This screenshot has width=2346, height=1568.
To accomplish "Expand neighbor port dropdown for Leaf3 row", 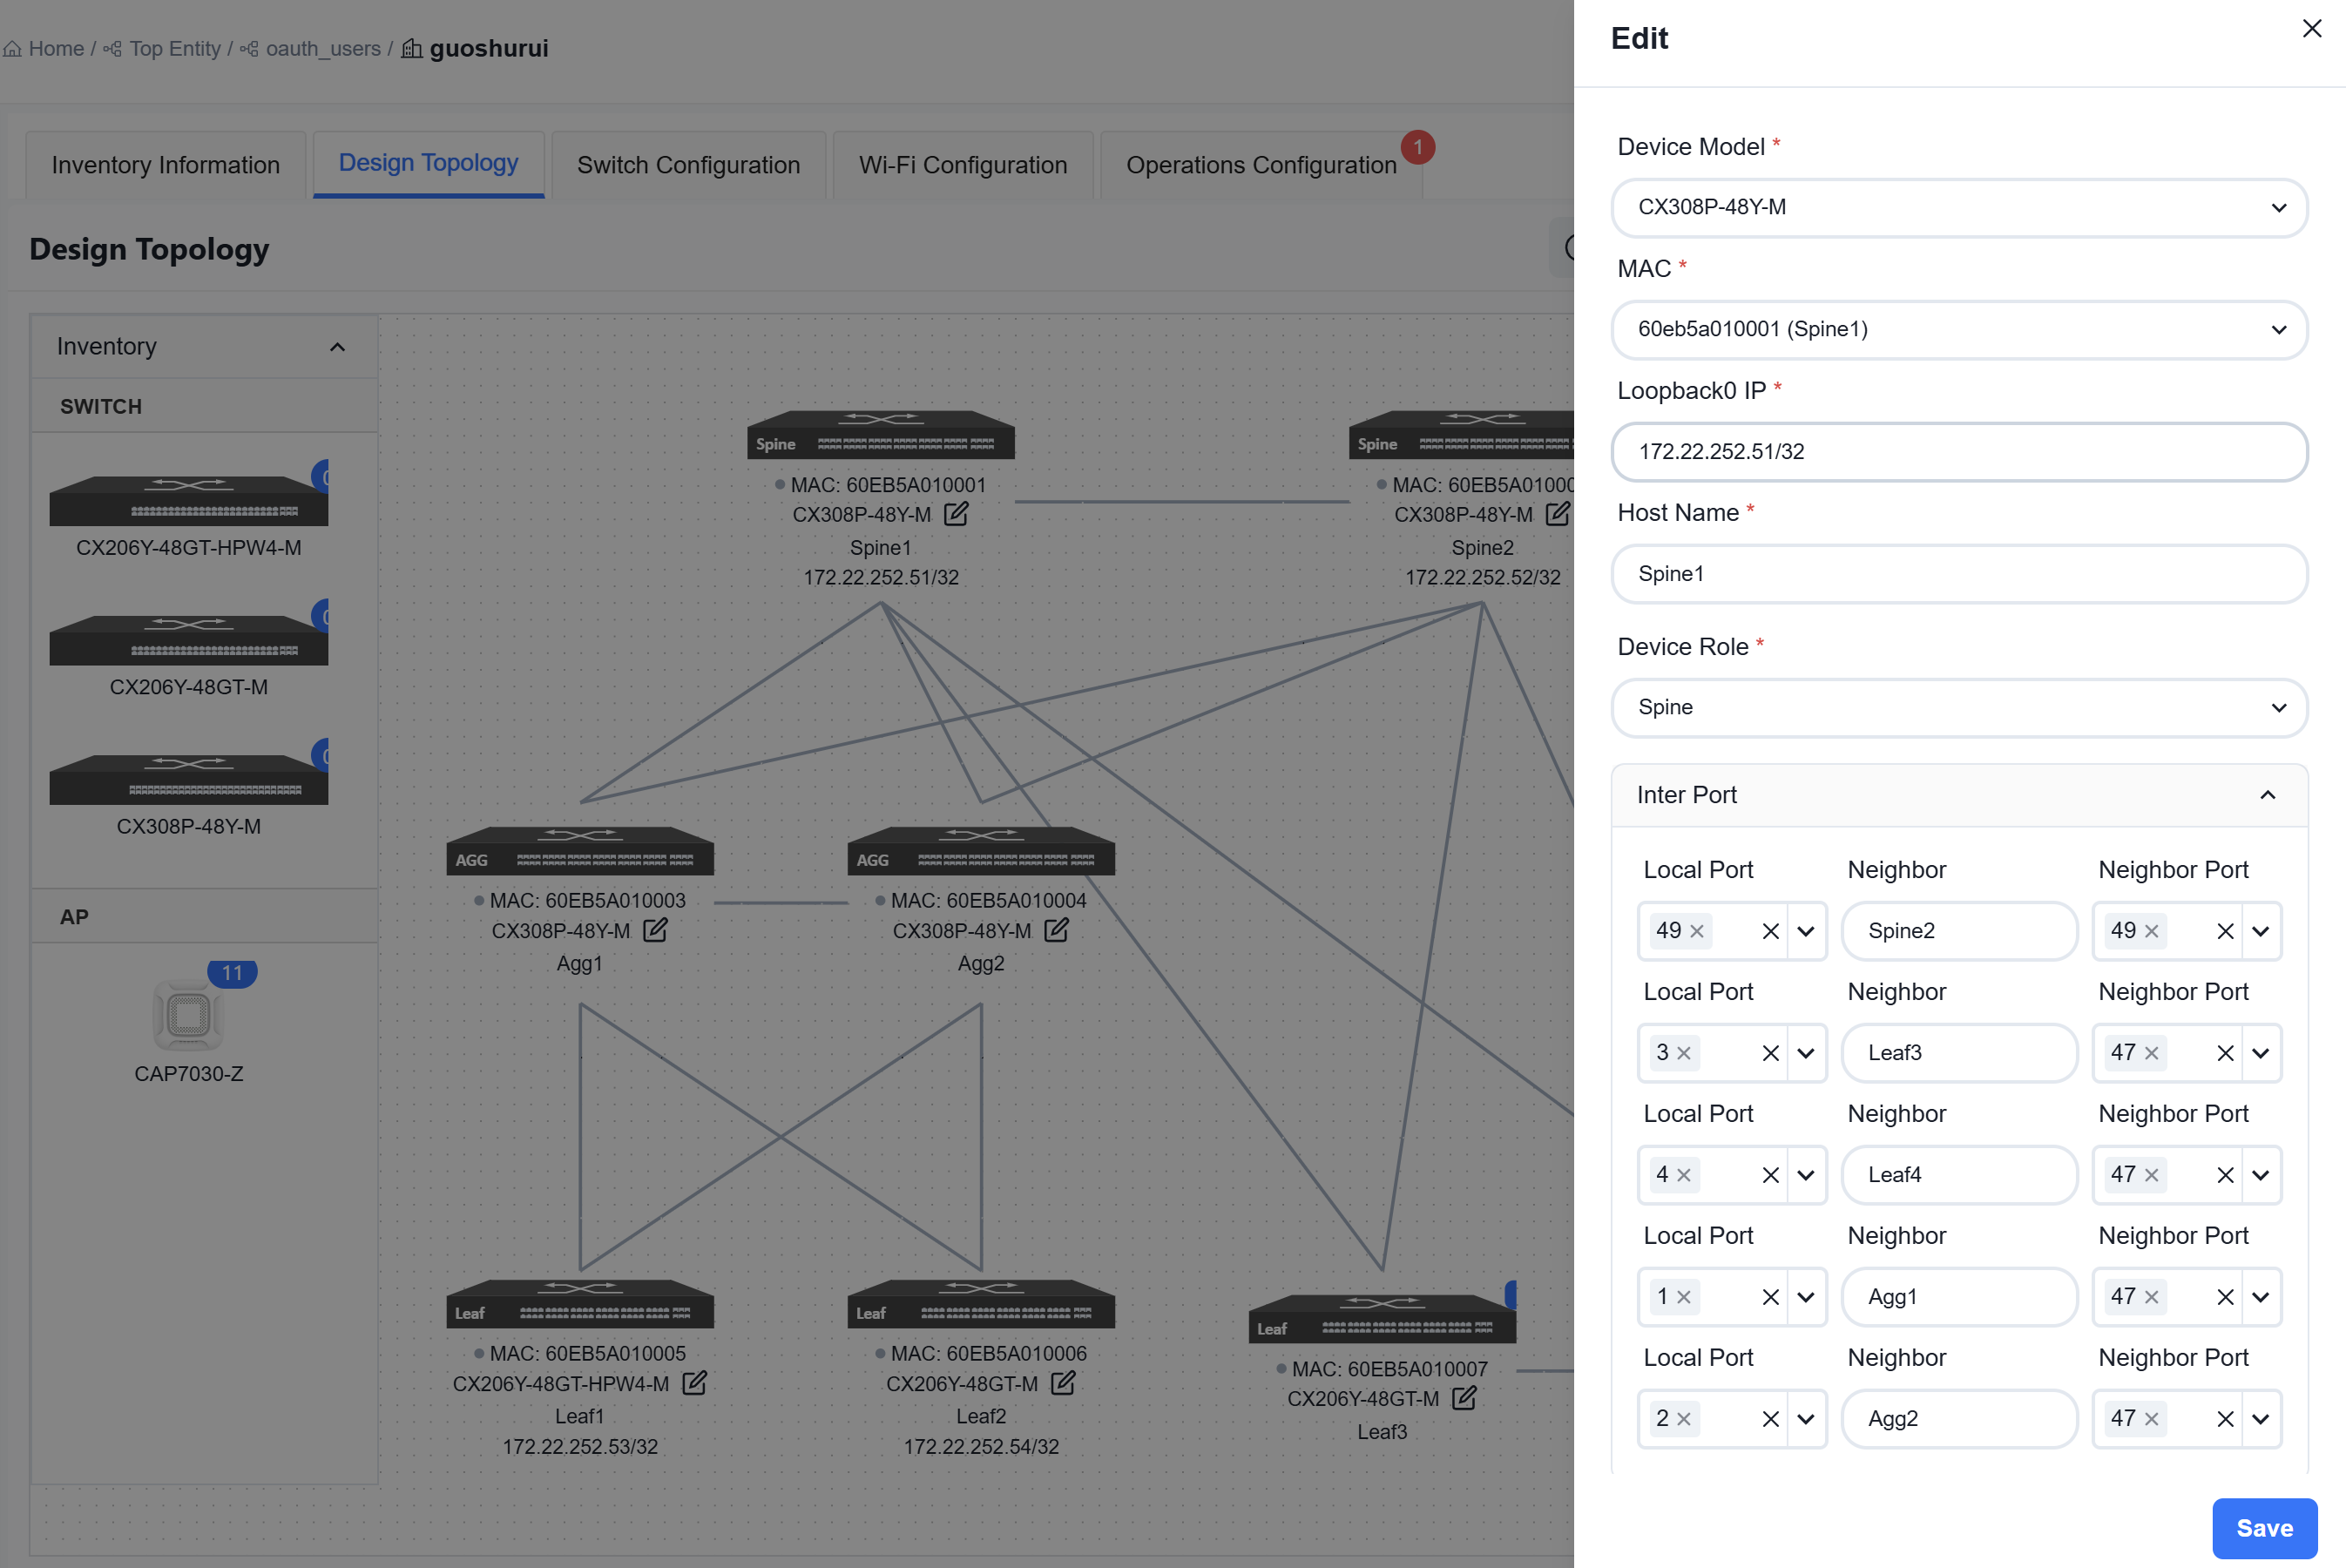I will (x=2260, y=1054).
